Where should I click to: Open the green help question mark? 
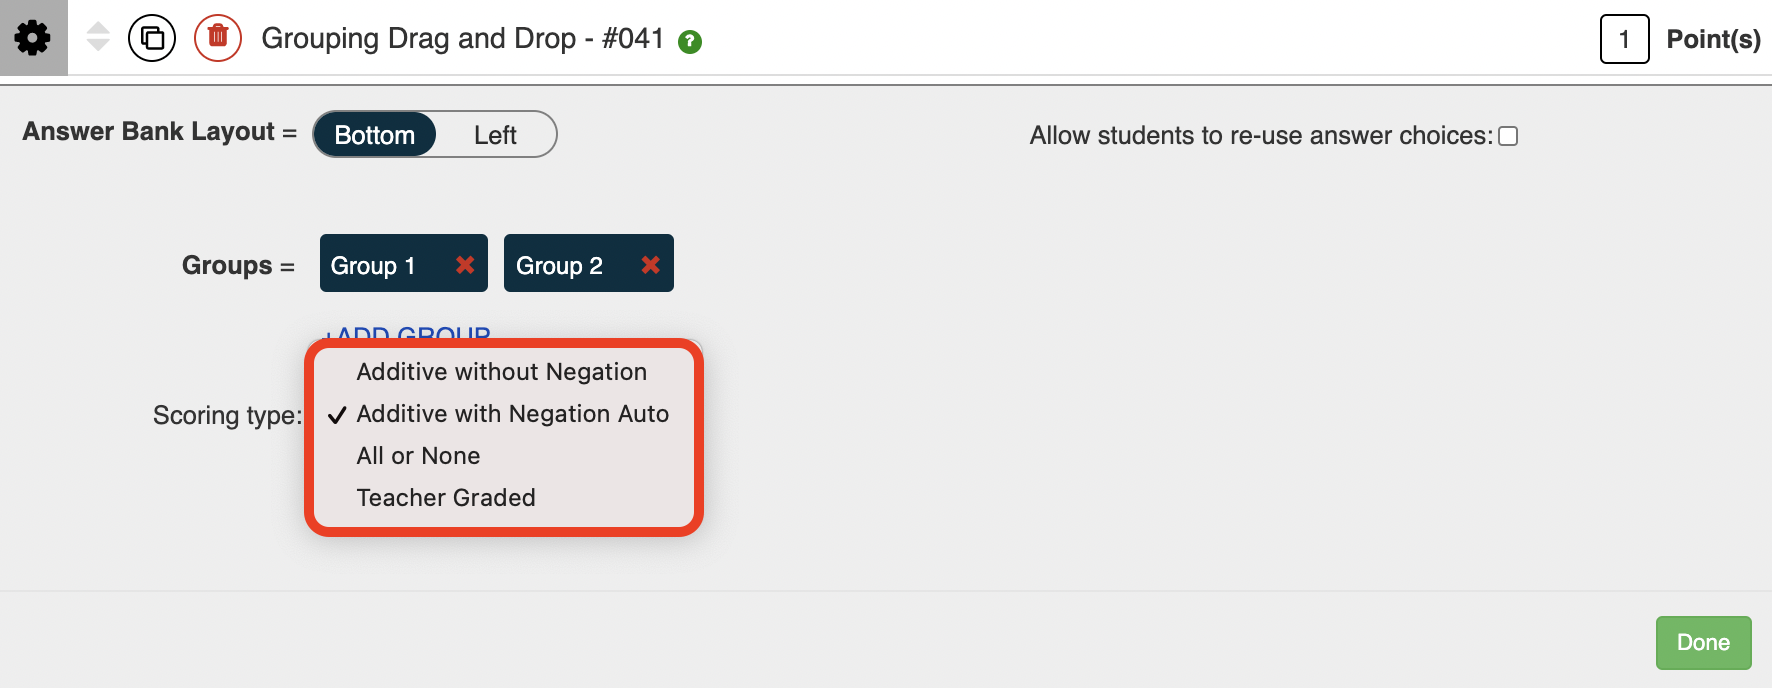pyautogui.click(x=690, y=41)
